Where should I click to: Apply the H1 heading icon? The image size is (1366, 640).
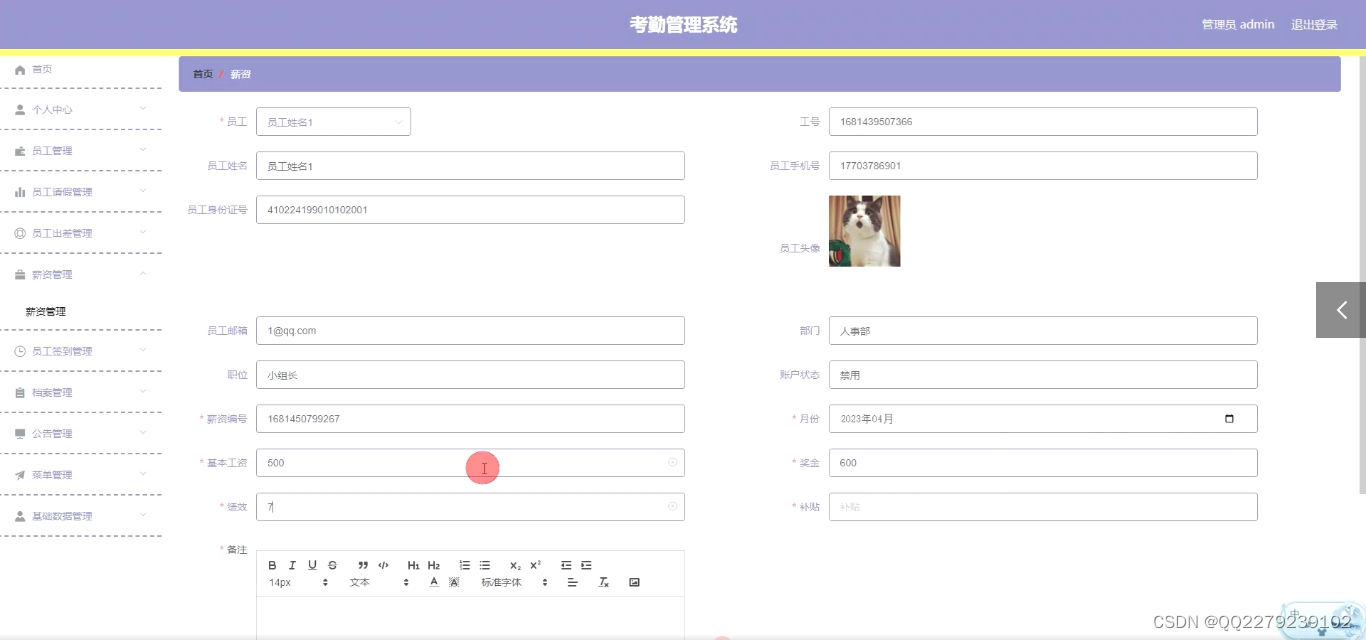pyautogui.click(x=412, y=564)
